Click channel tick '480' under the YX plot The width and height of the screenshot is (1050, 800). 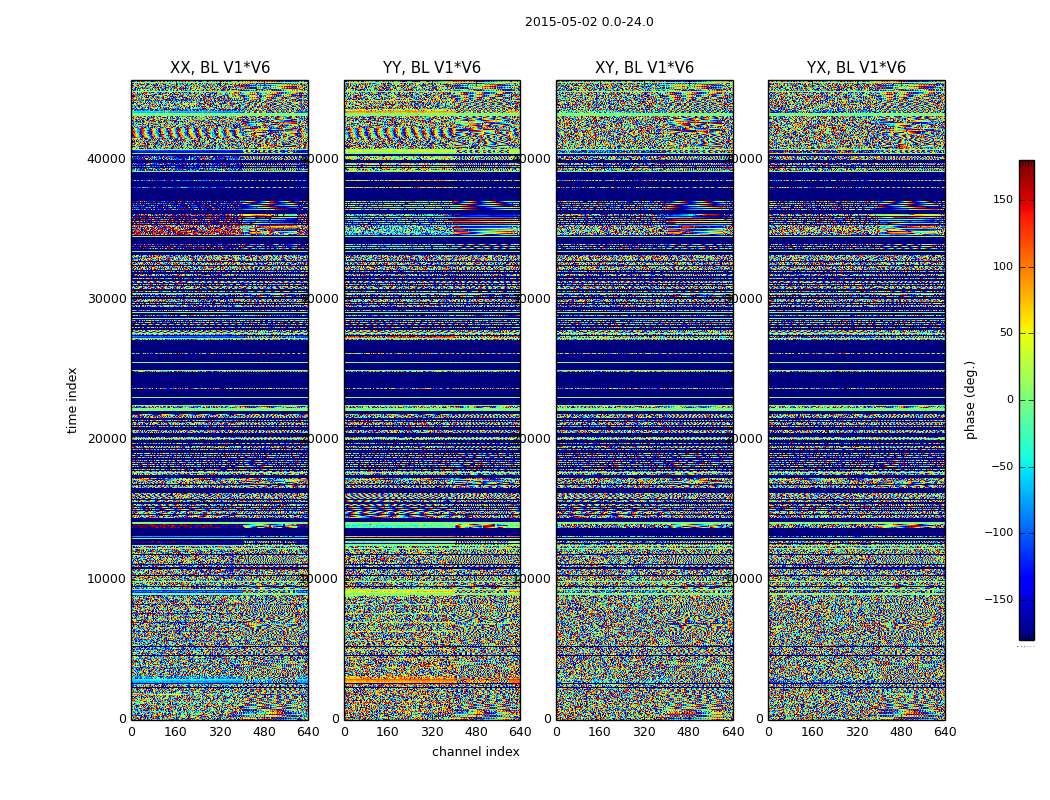pyautogui.click(x=901, y=732)
